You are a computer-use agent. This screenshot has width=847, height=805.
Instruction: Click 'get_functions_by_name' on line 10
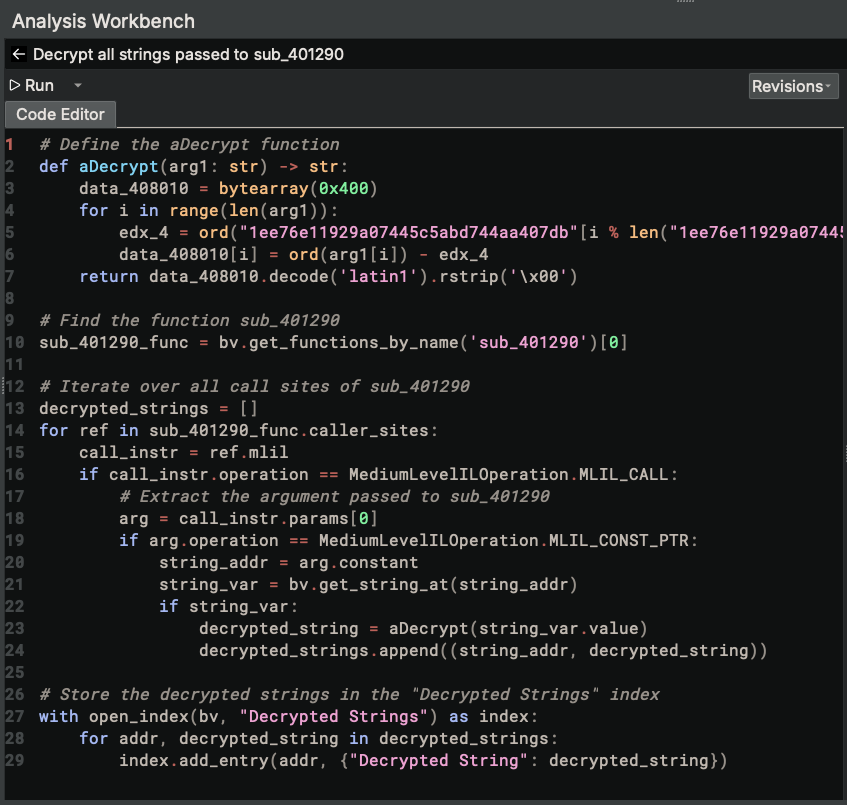pos(354,343)
